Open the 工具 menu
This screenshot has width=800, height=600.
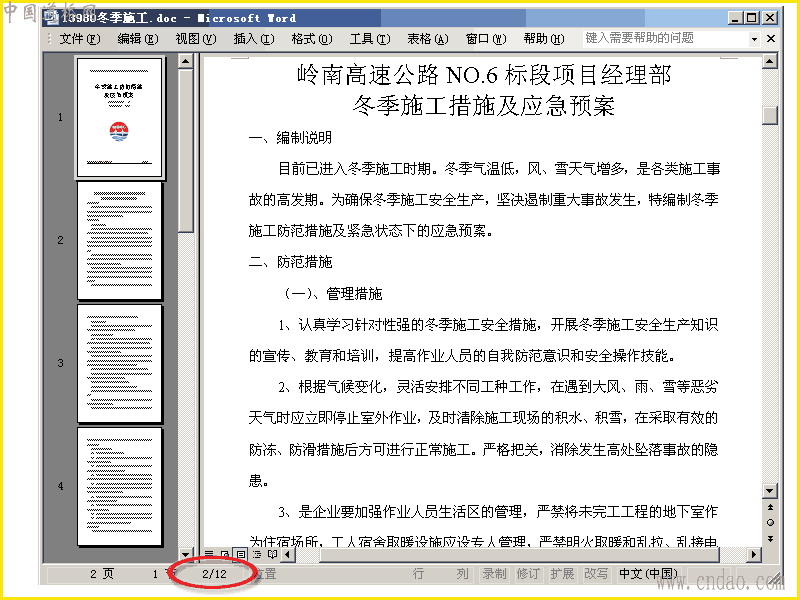pyautogui.click(x=370, y=39)
